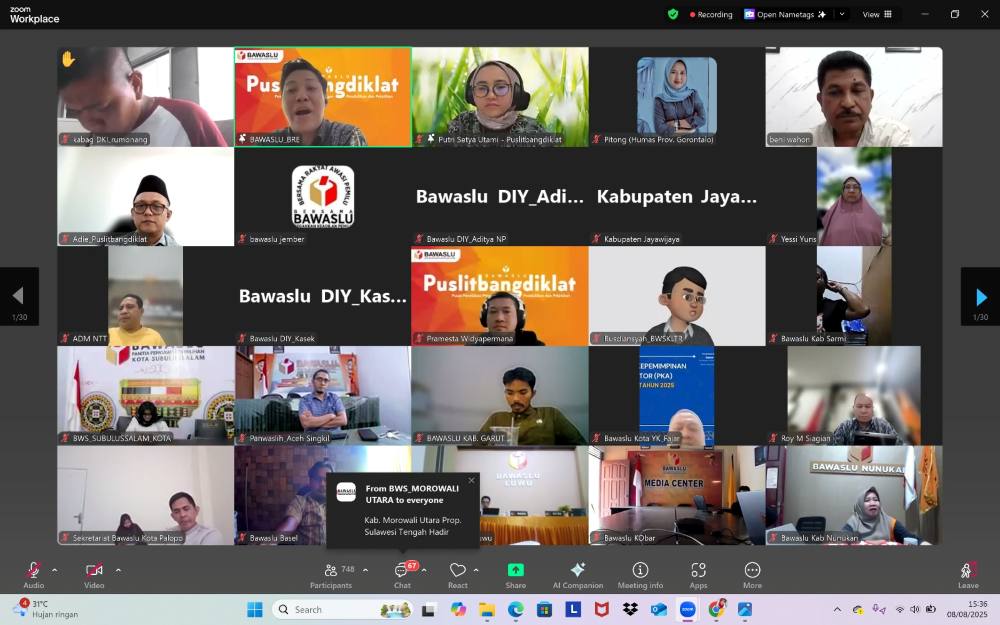Select the Panwaslih_Aceh Singkil video tile
The height and width of the screenshot is (625, 1000).
pos(323,395)
